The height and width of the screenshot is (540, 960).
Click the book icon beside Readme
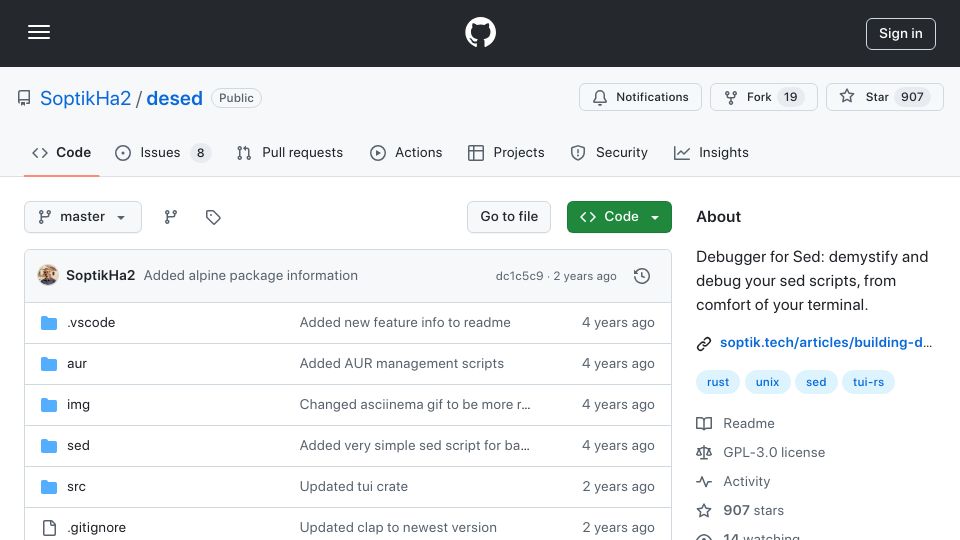[704, 424]
